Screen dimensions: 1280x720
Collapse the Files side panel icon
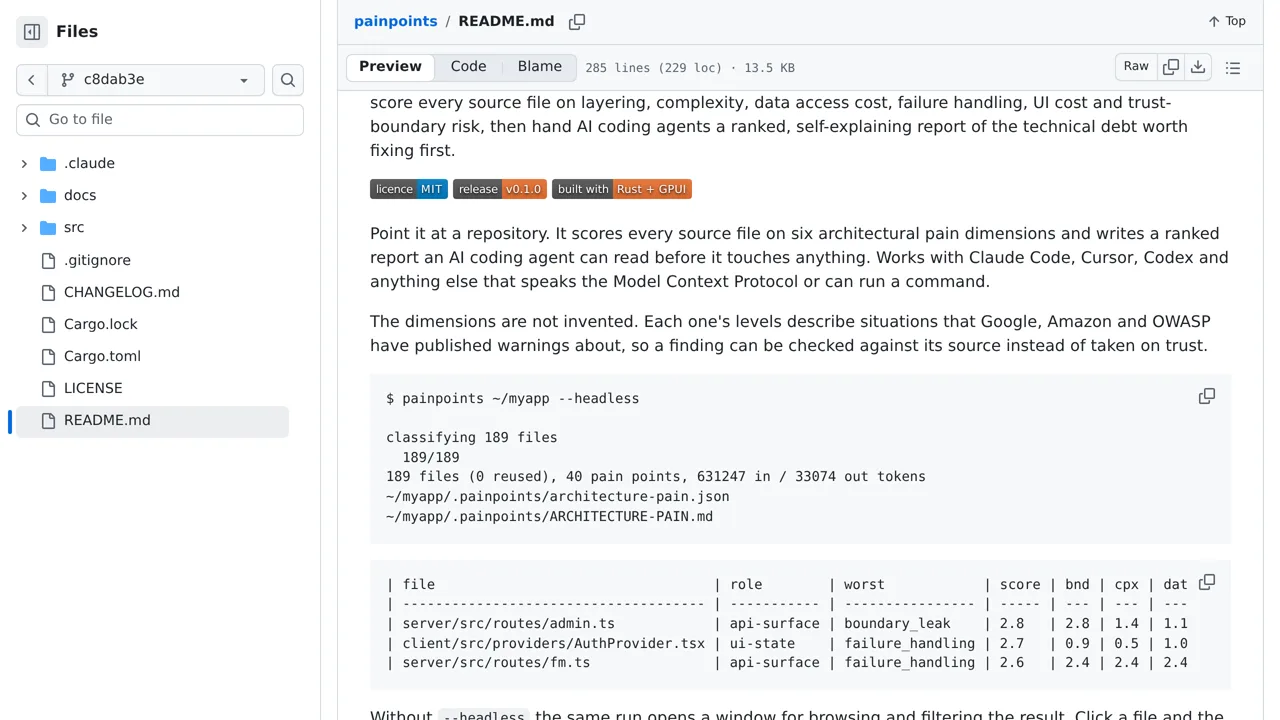(32, 32)
